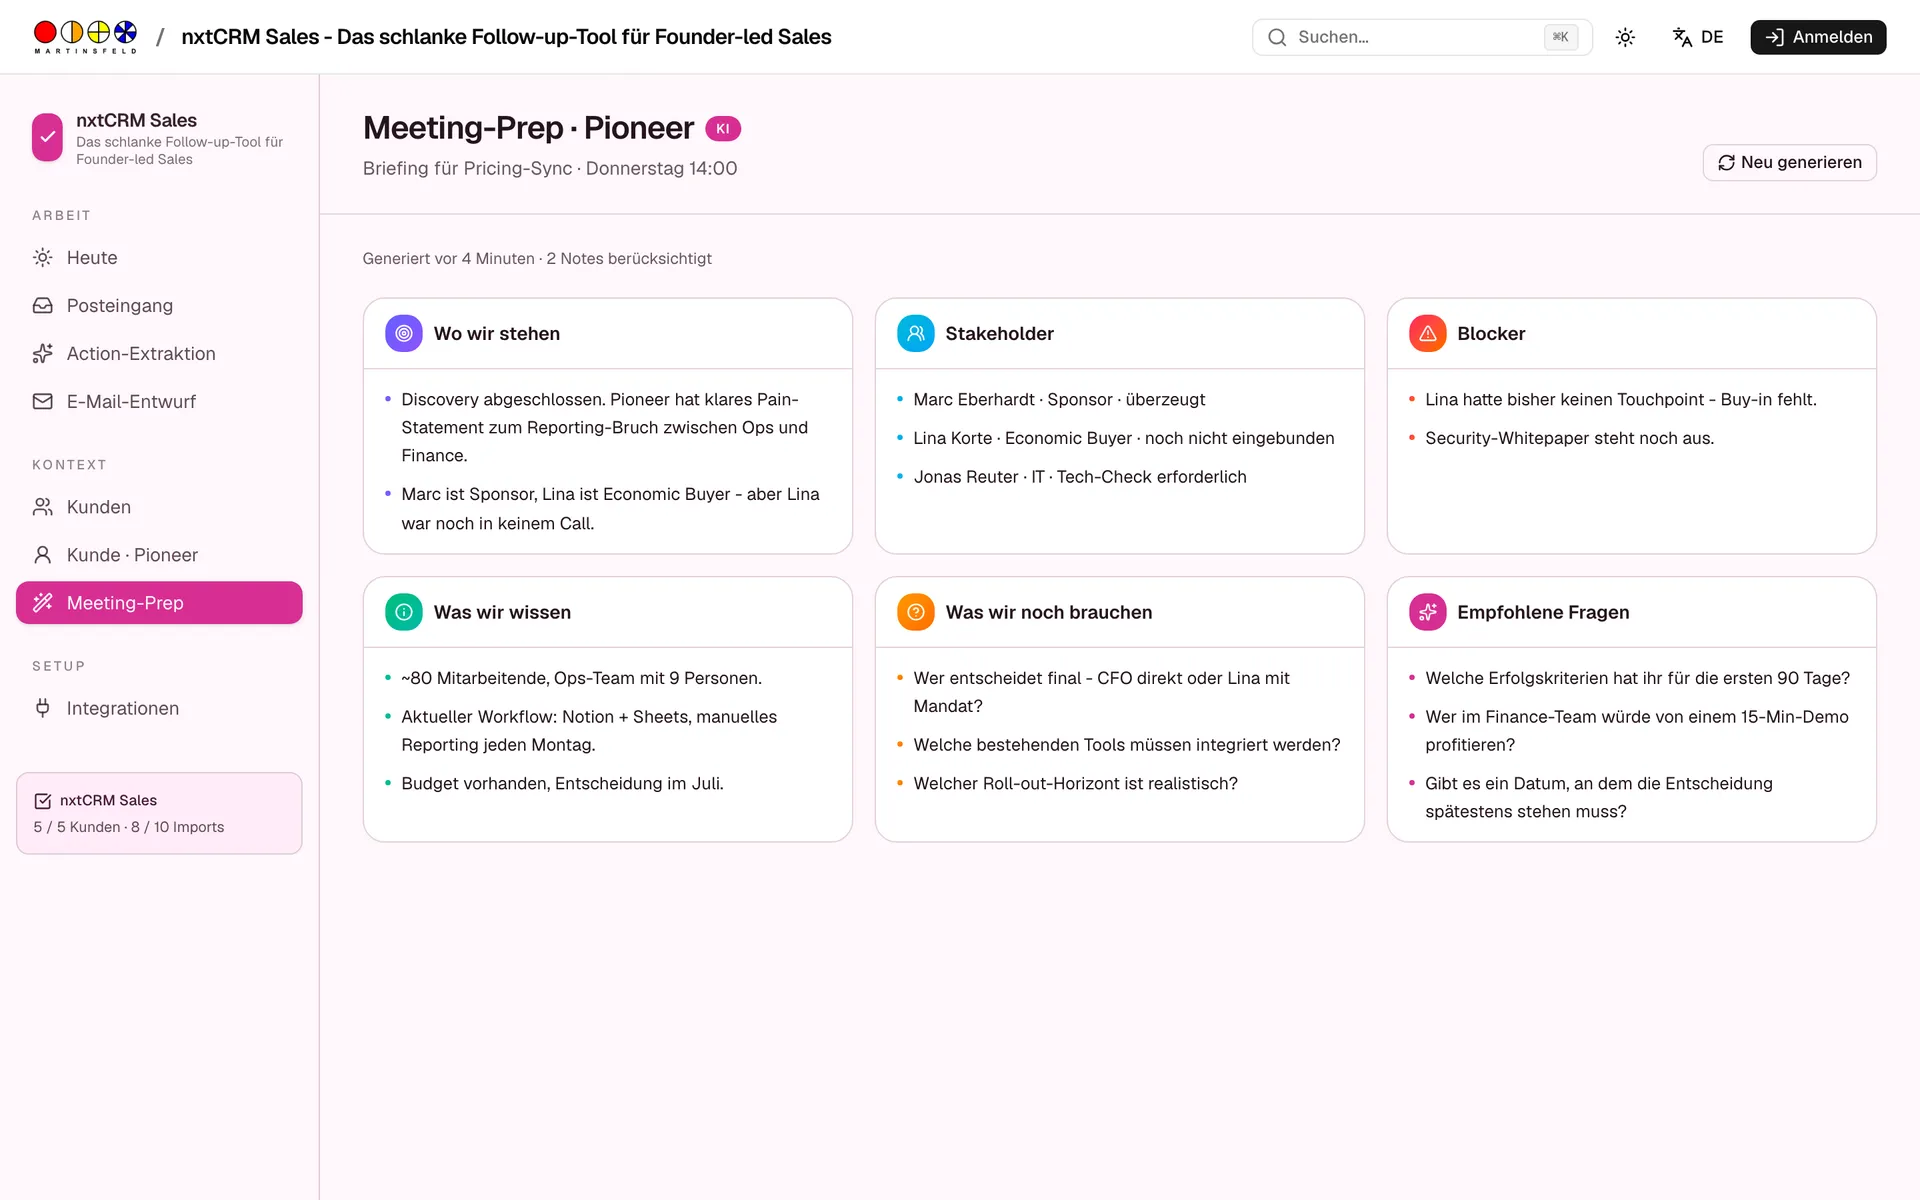Click the Wo wir stehen card title
This screenshot has height=1200, width=1920.
(497, 333)
